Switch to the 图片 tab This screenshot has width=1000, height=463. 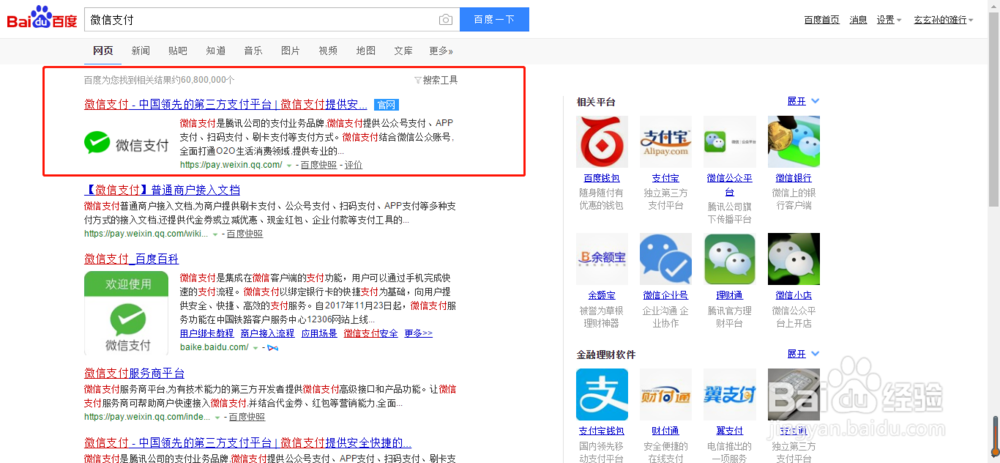290,51
